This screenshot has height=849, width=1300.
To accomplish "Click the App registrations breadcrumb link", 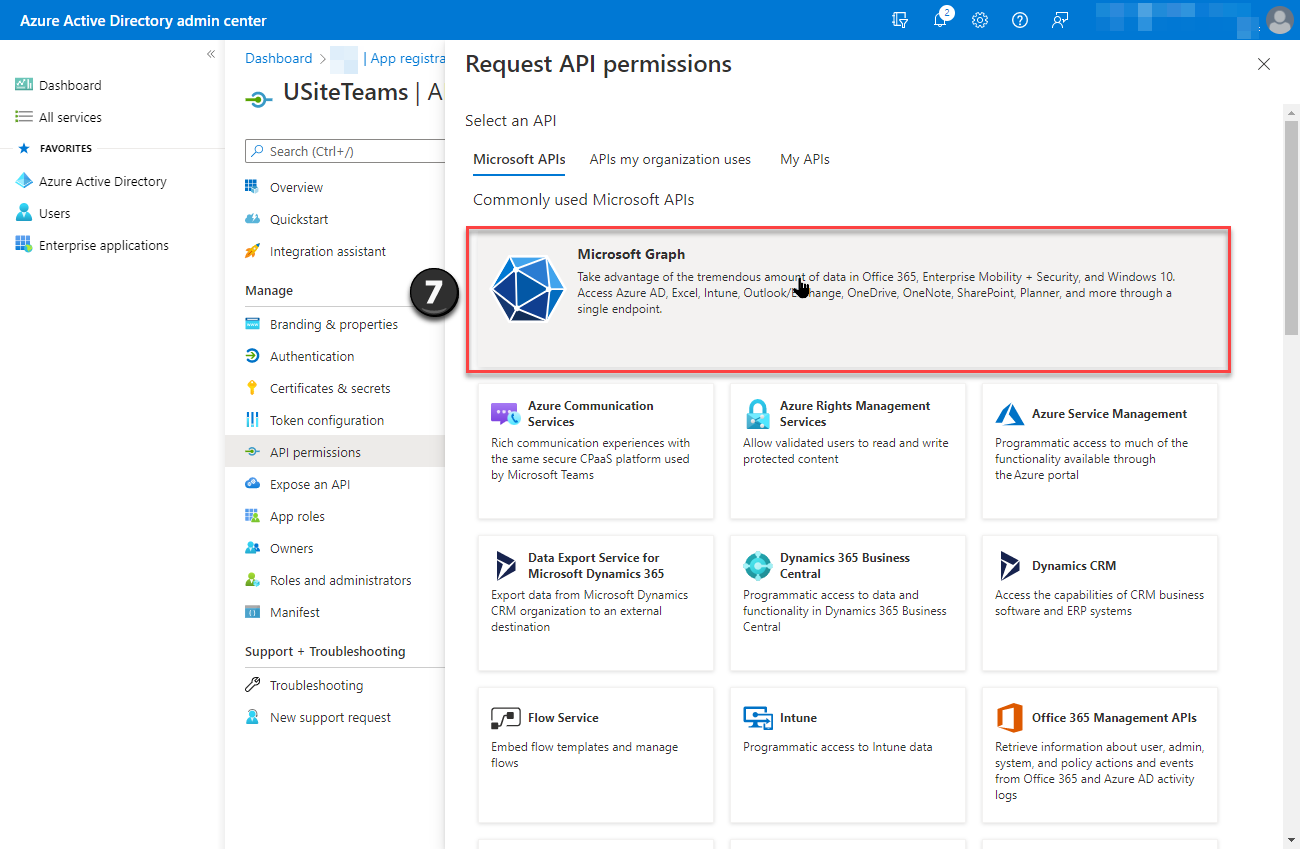I will pyautogui.click(x=408, y=58).
